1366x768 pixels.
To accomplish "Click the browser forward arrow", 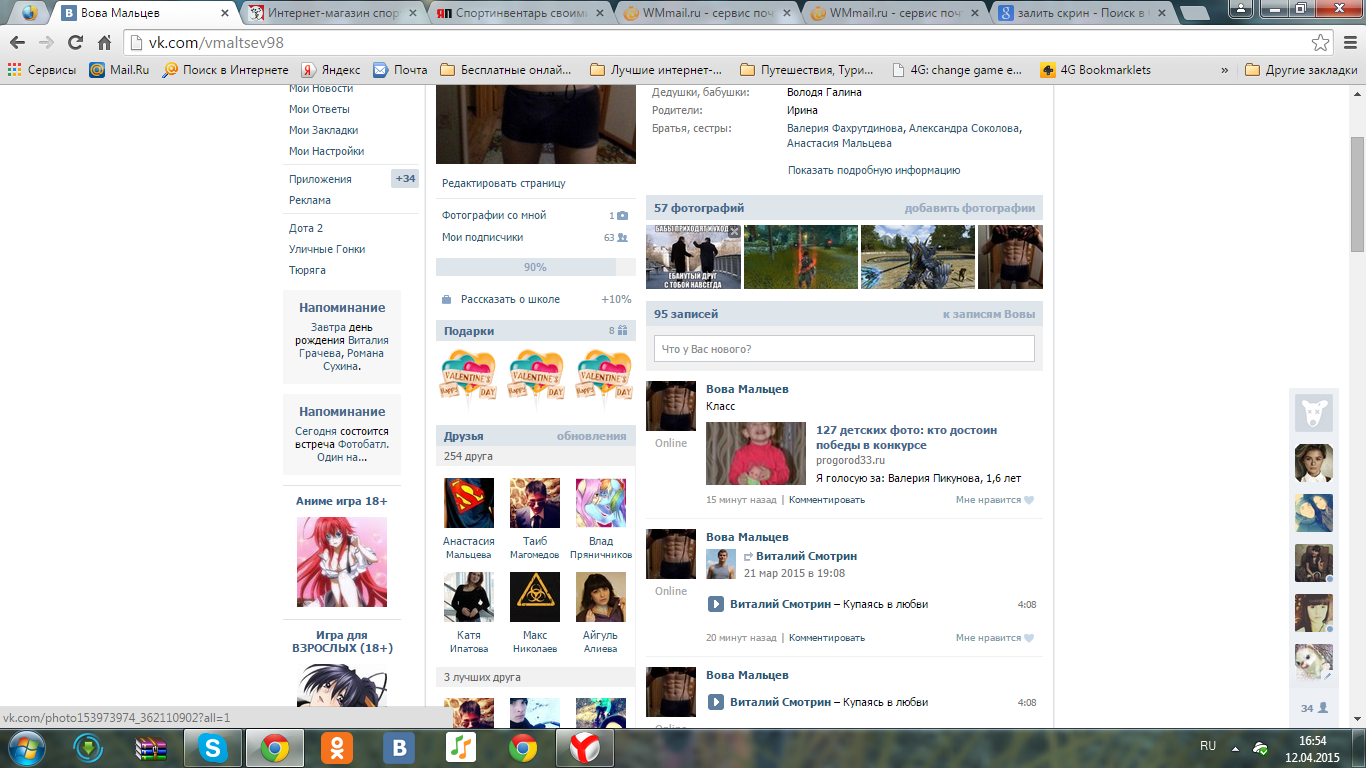I will tap(46, 43).
